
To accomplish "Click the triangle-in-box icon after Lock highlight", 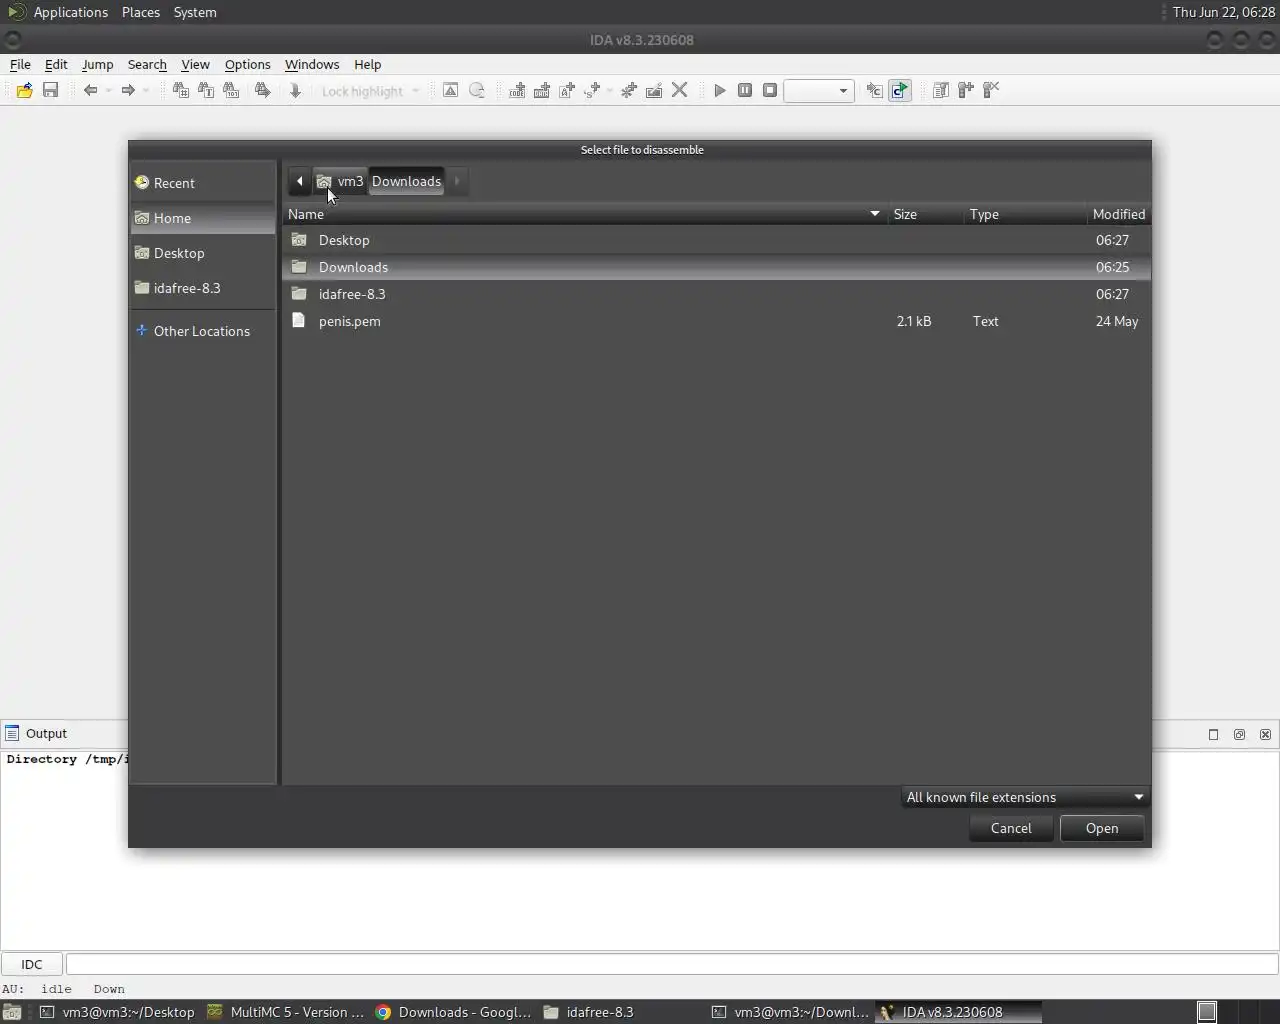I will pyautogui.click(x=450, y=90).
